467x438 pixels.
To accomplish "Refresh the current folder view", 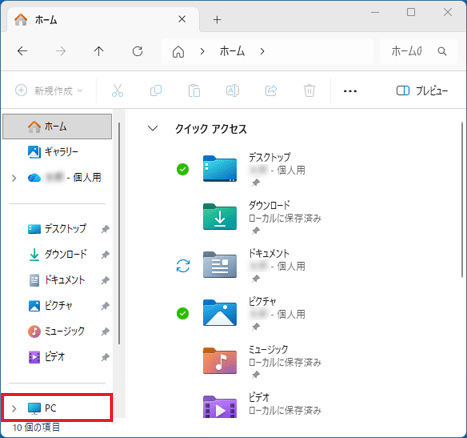I will tap(137, 51).
